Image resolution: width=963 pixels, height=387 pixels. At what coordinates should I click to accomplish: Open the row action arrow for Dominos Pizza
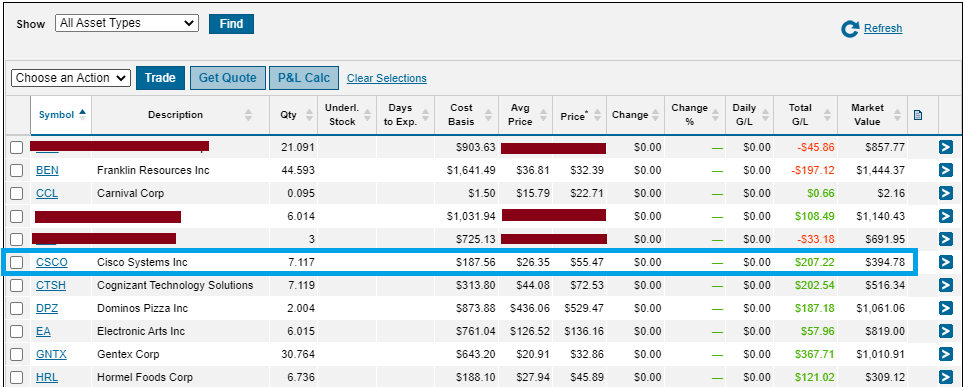[945, 308]
